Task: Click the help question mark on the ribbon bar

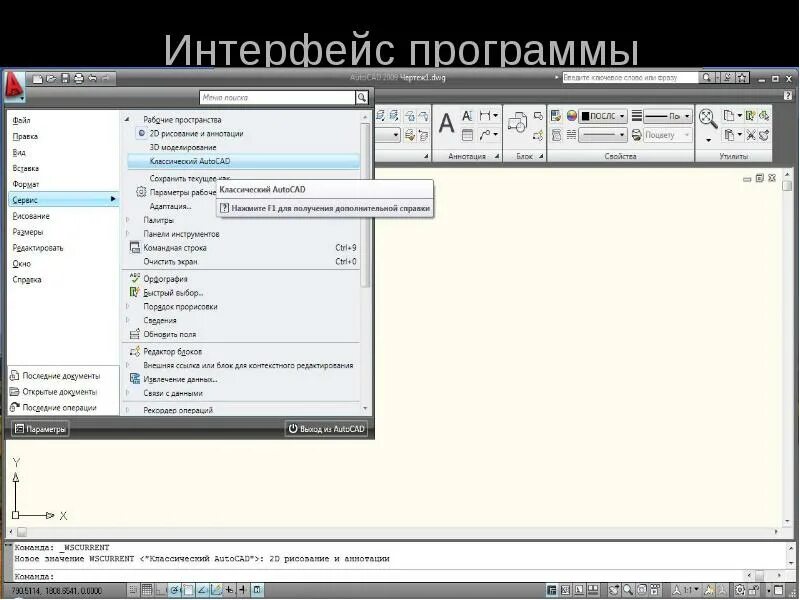Action: (x=788, y=95)
